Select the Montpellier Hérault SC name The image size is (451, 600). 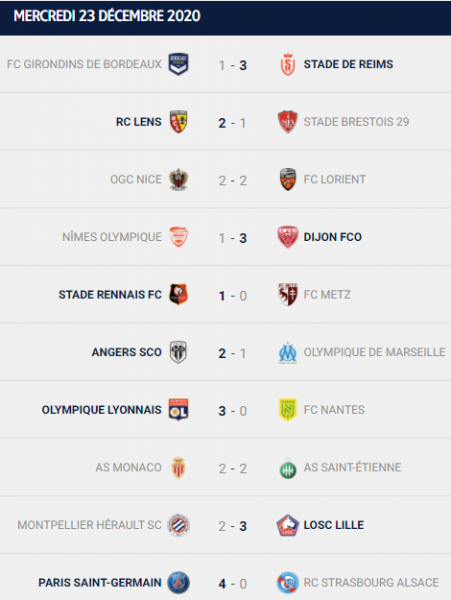tap(89, 525)
